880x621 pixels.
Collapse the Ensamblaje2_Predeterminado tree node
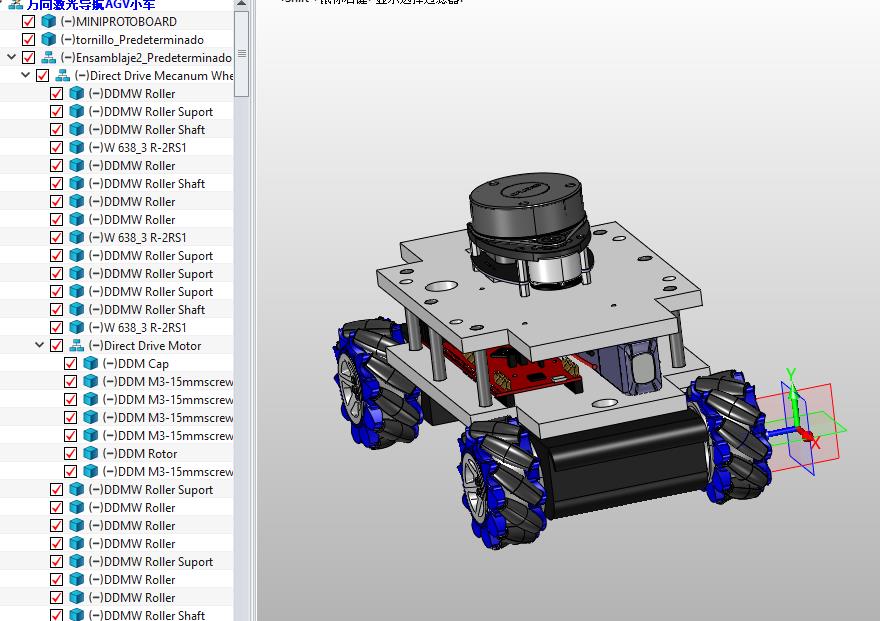[x=11, y=57]
